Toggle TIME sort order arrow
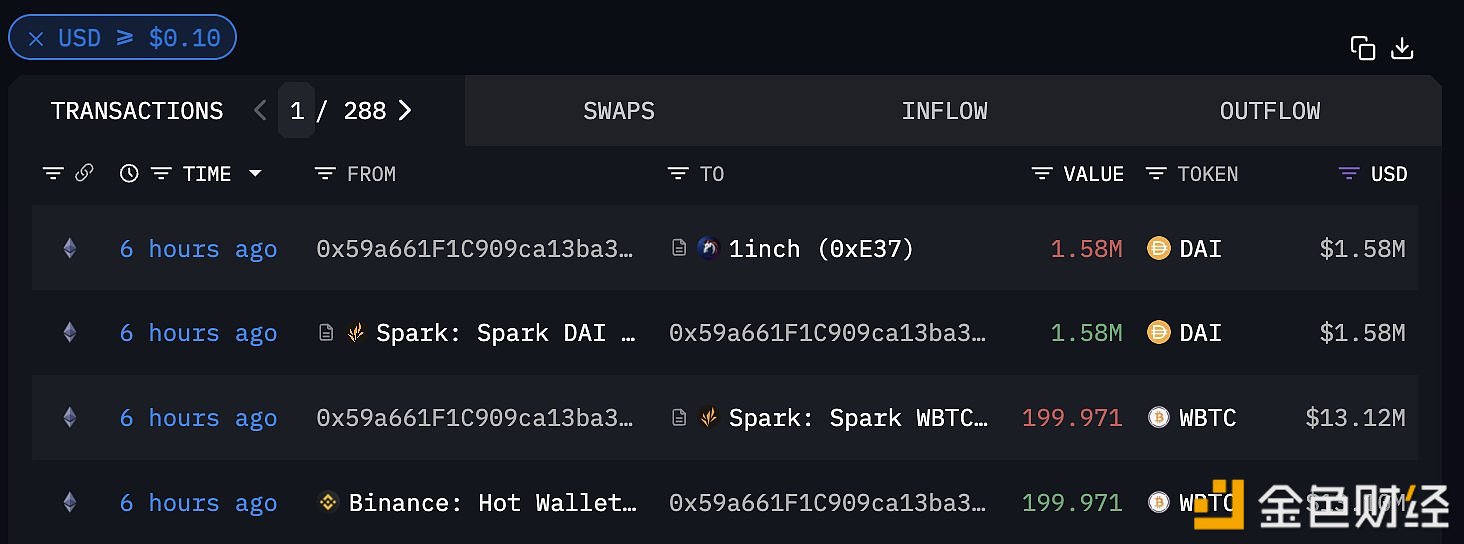Viewport: 1464px width, 544px height. (255, 174)
